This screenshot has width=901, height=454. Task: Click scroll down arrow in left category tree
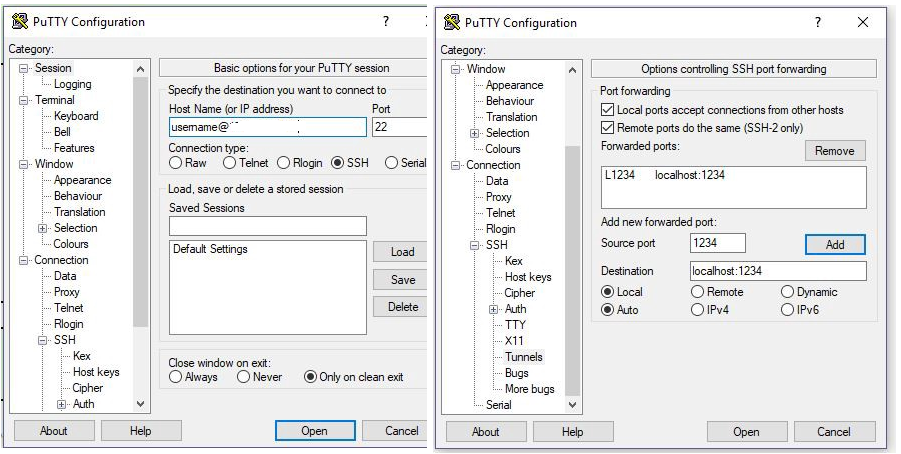click(140, 405)
